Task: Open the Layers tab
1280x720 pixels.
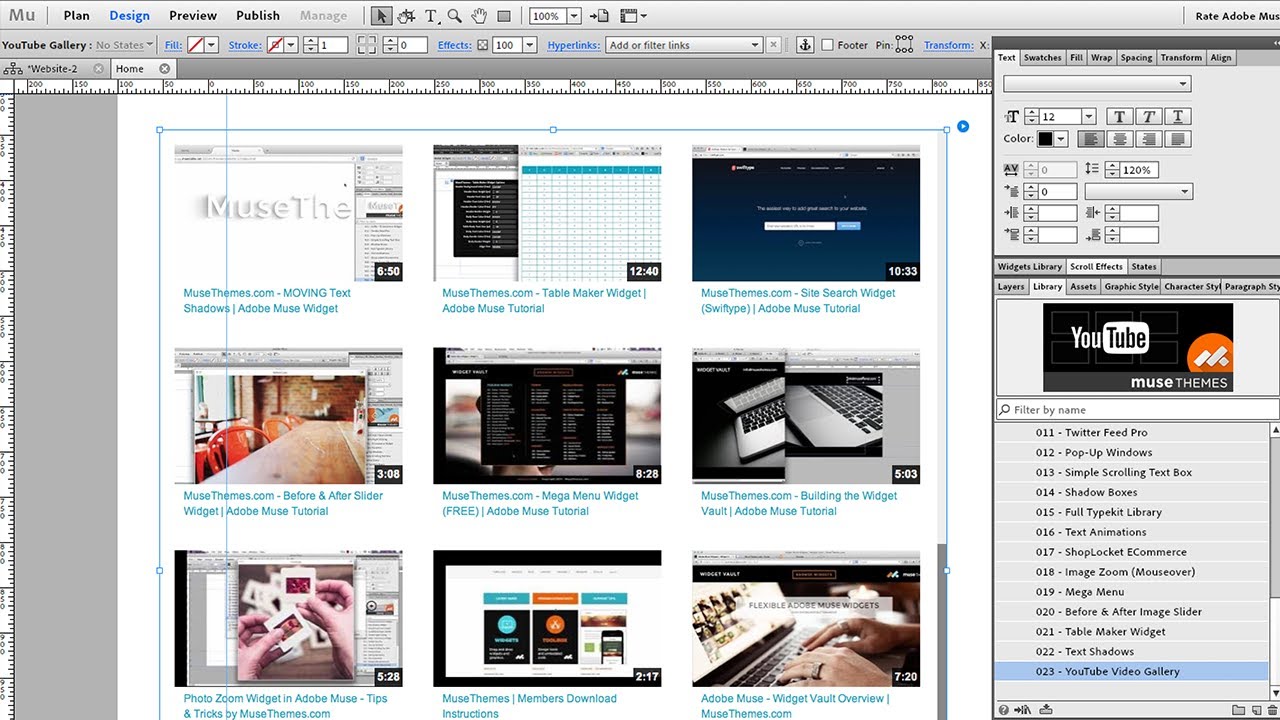Action: coord(1011,286)
